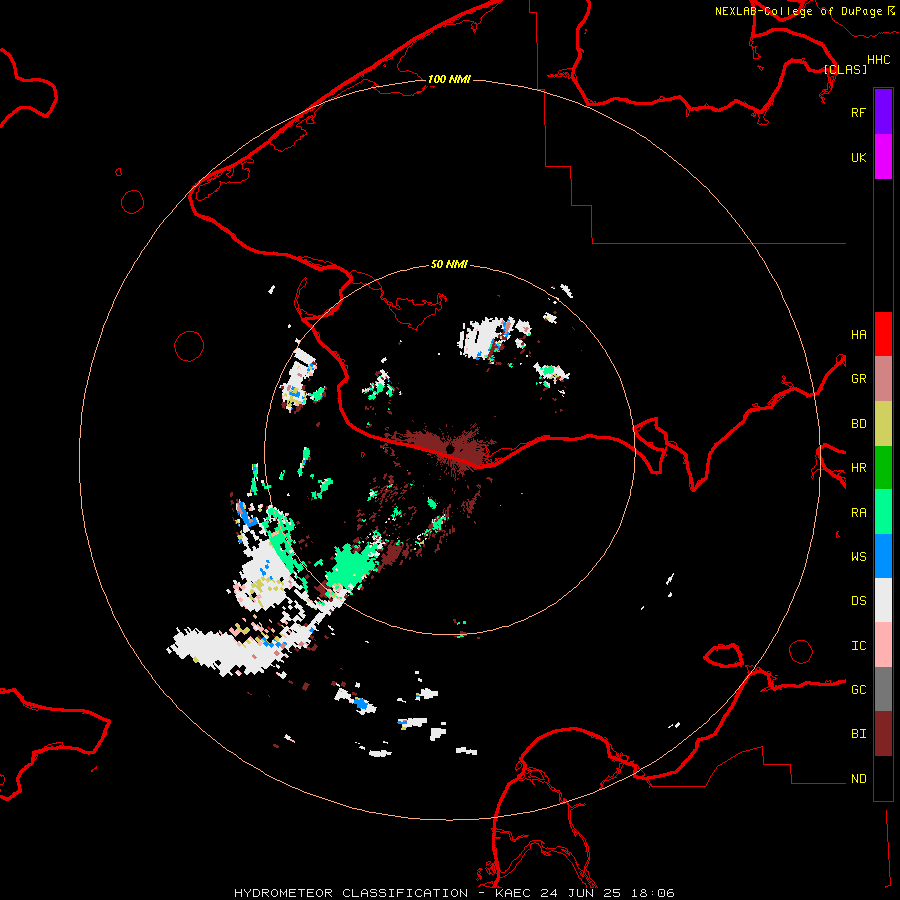Click the '50 NMI' range ring label

(x=449, y=264)
